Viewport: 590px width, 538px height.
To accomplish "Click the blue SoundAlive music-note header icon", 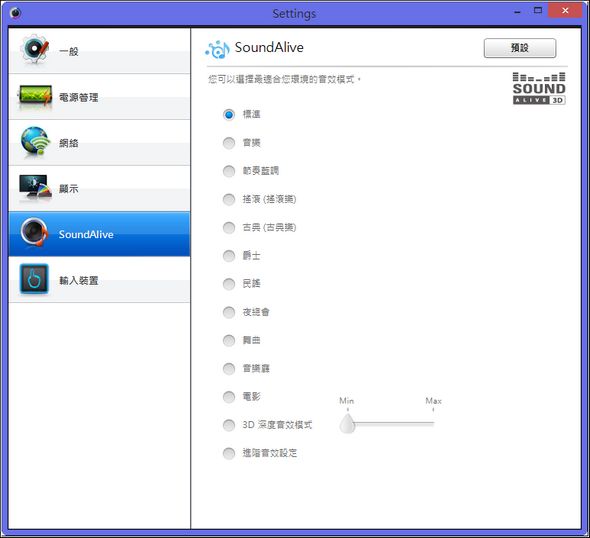I will (217, 49).
